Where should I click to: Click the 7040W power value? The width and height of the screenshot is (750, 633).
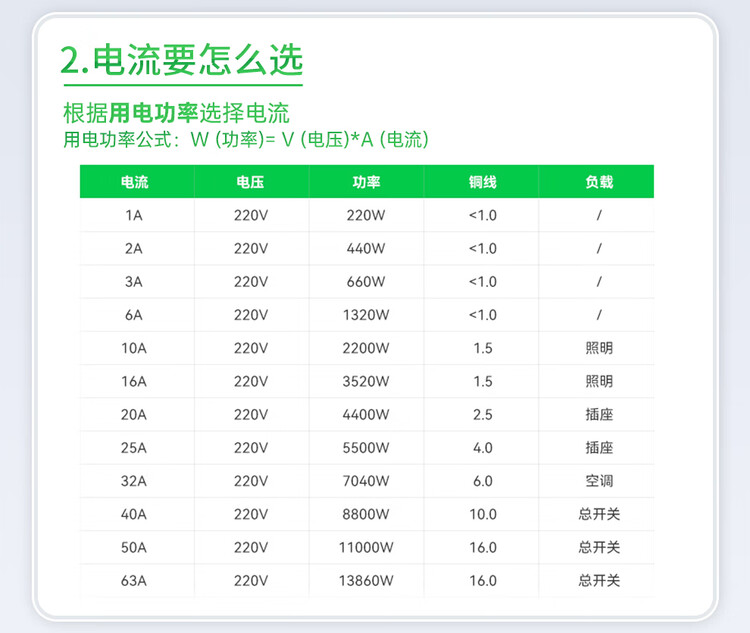[x=366, y=481]
